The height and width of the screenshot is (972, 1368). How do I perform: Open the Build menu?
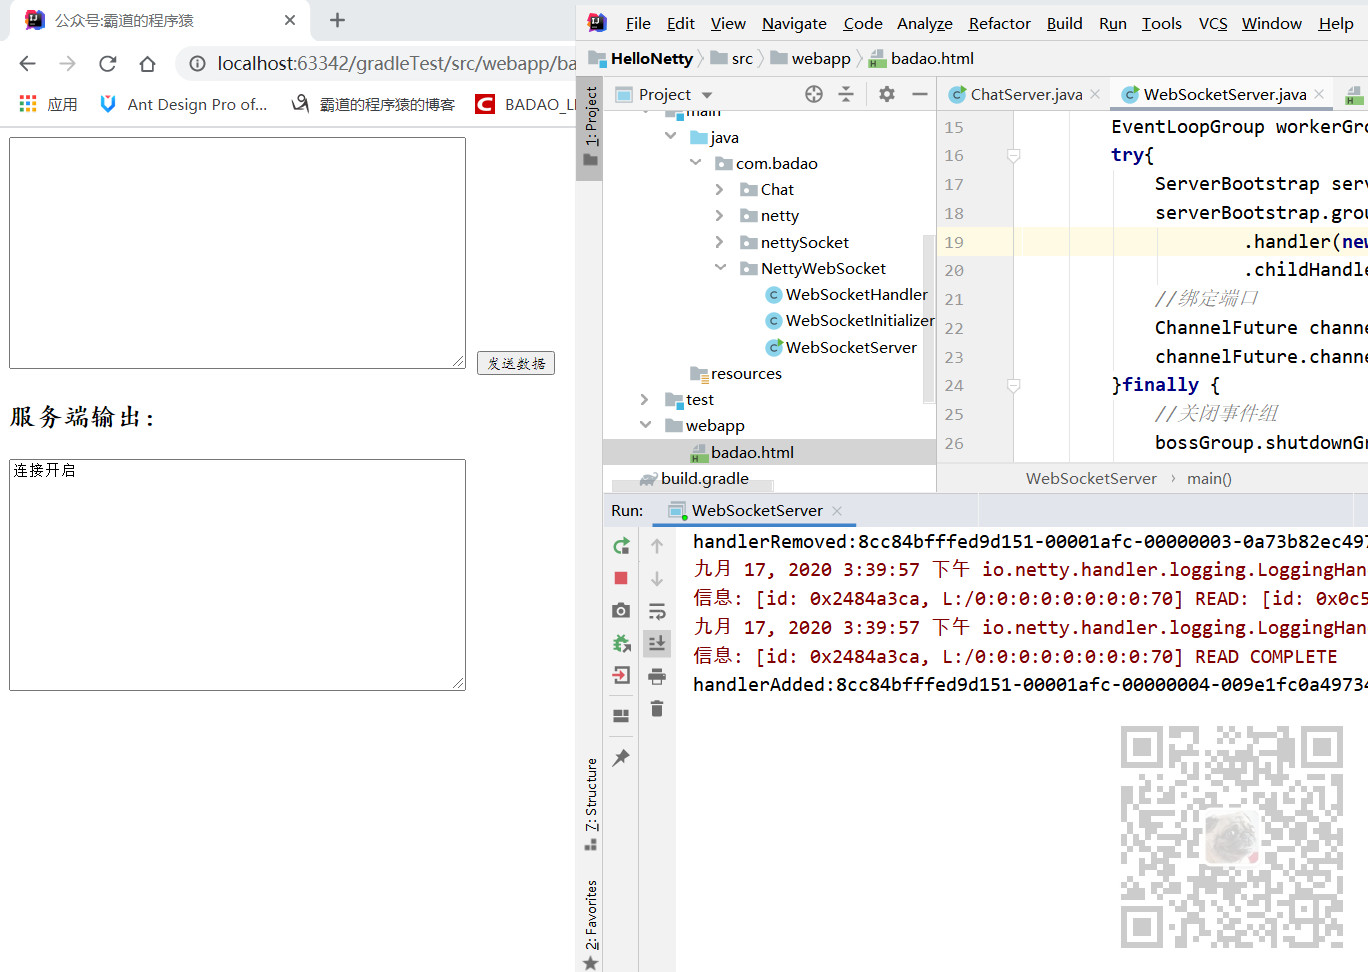(x=1064, y=23)
